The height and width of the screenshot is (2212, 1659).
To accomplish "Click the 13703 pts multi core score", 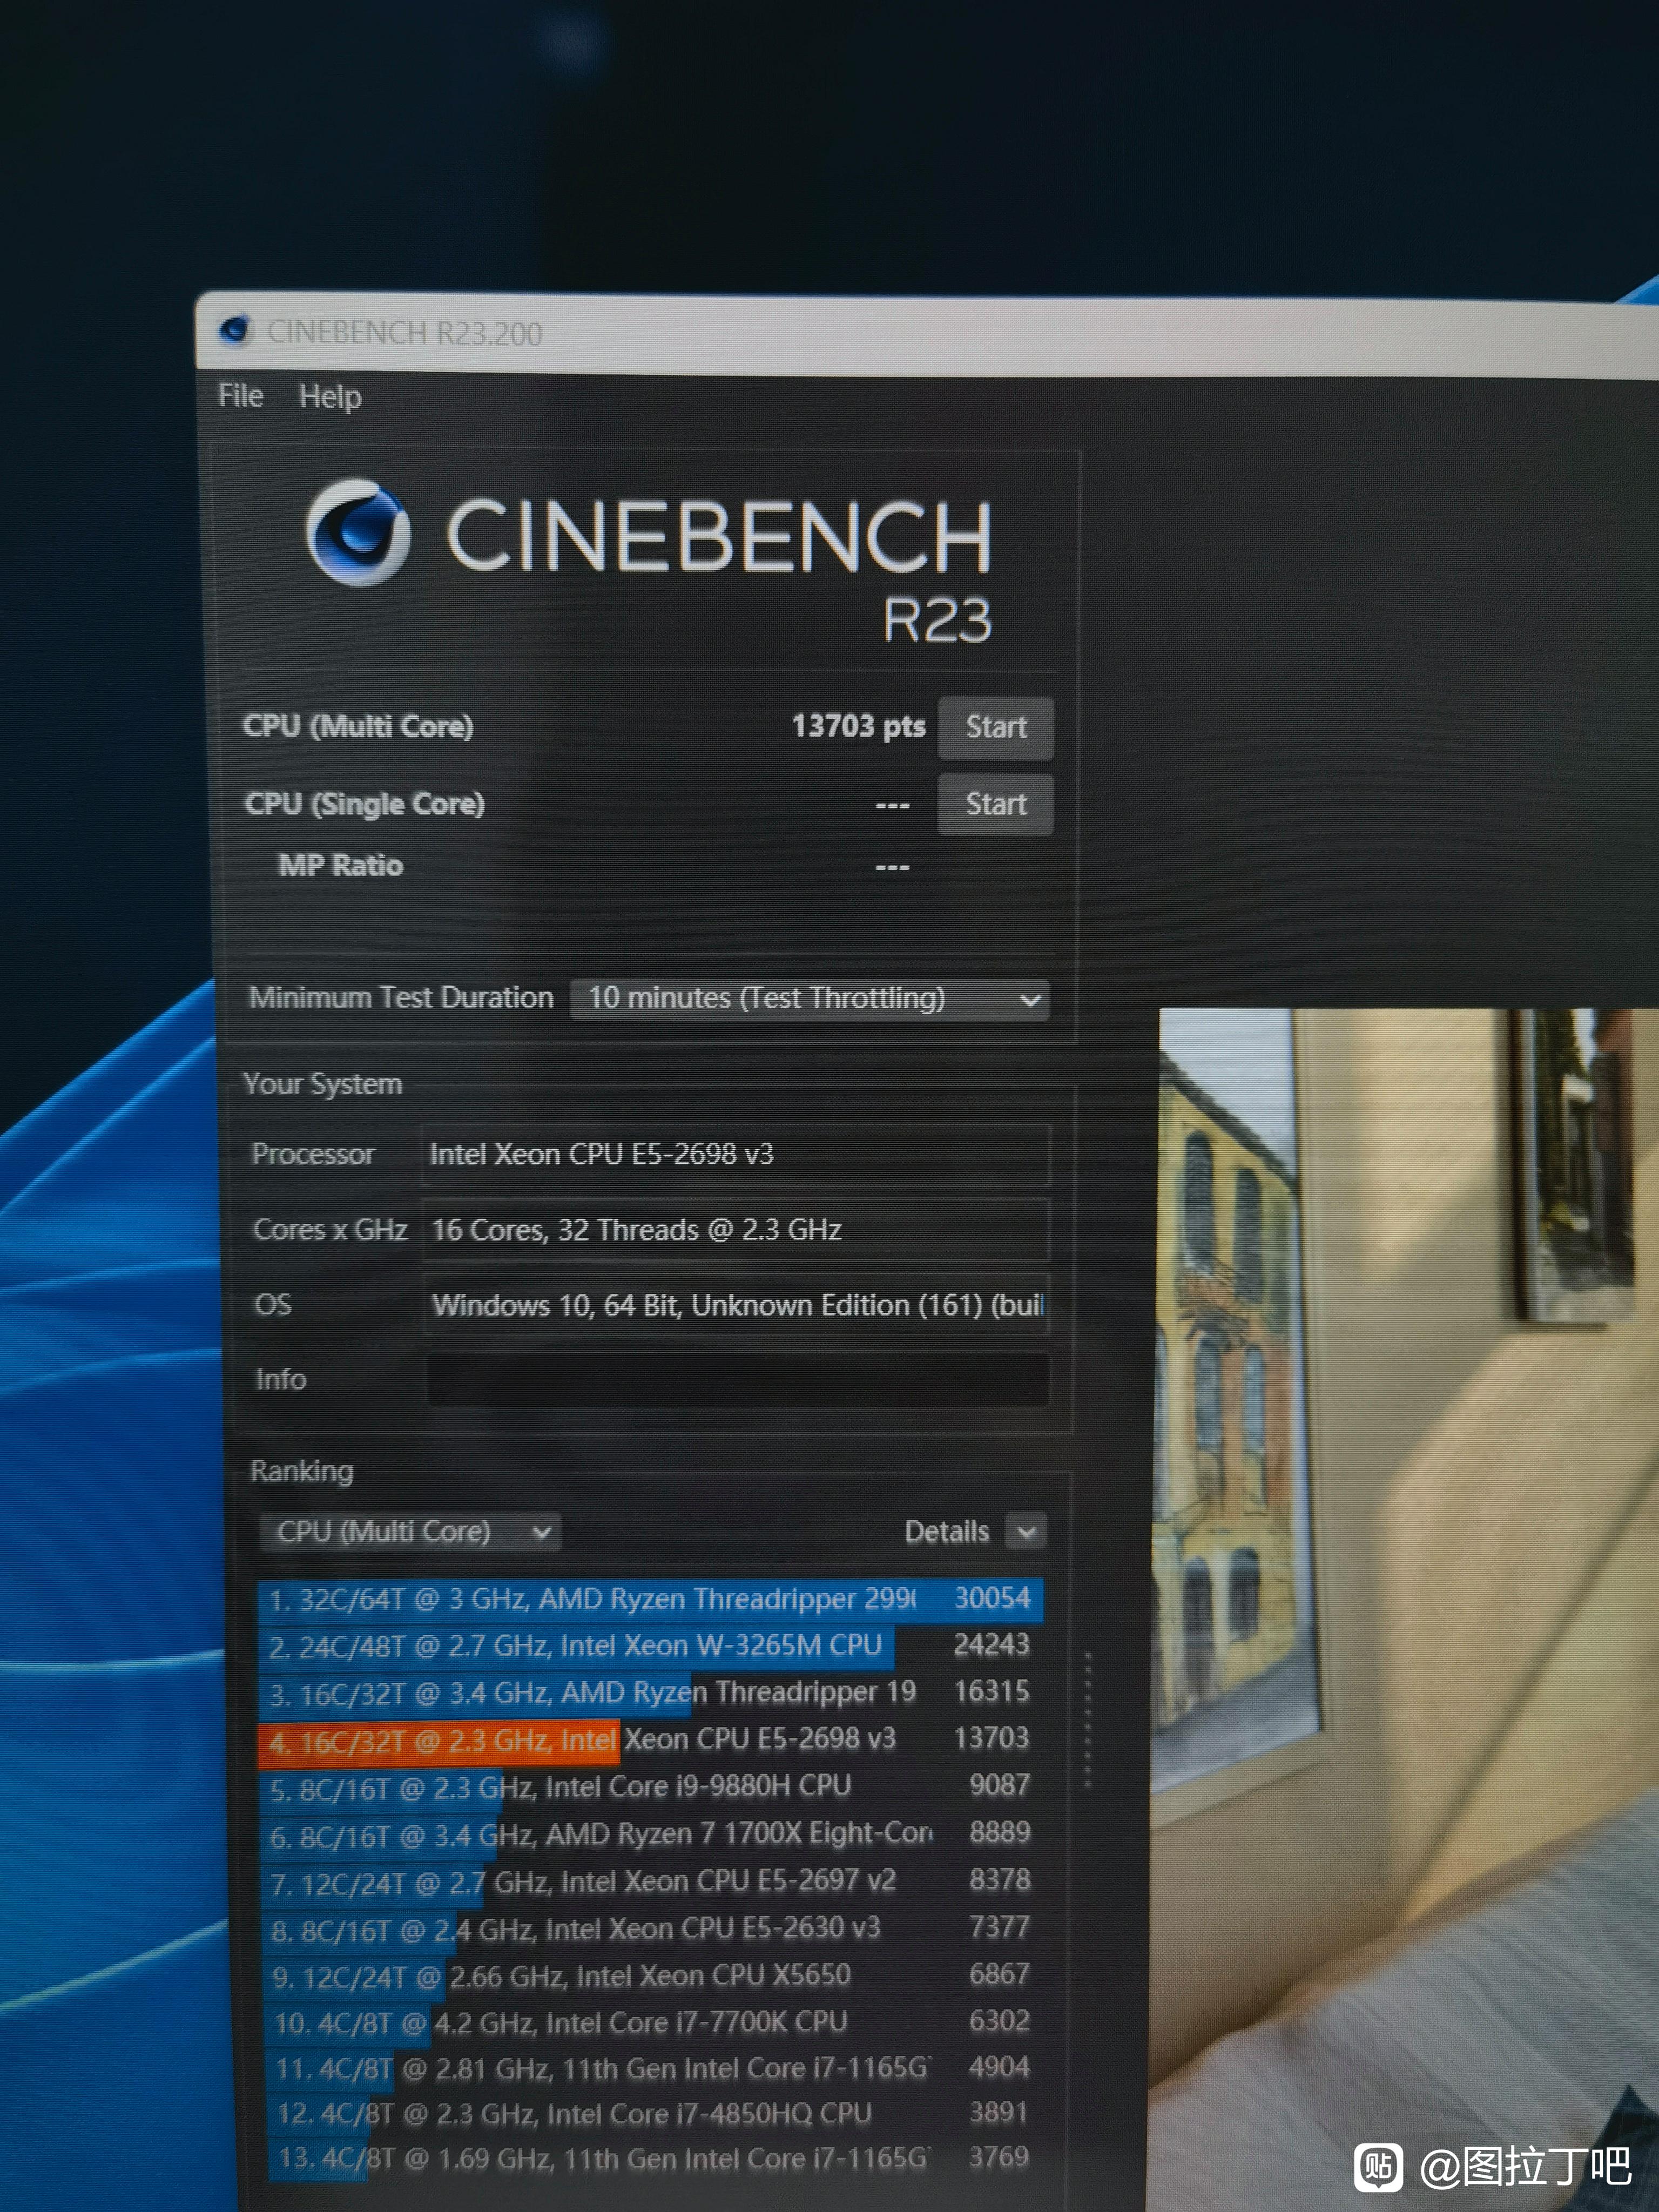I will point(858,726).
